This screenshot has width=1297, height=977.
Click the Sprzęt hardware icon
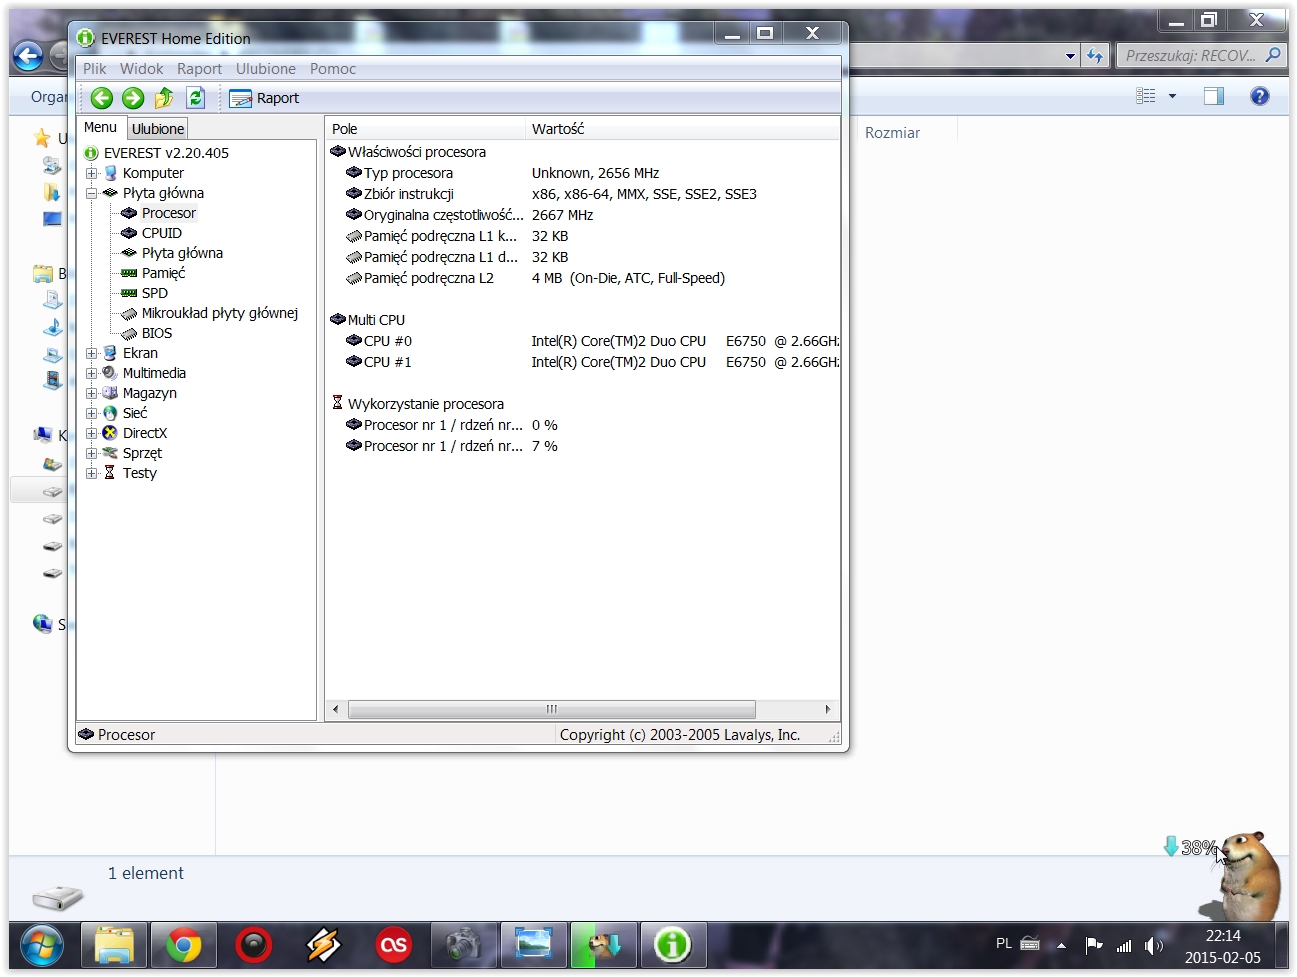[x=110, y=453]
